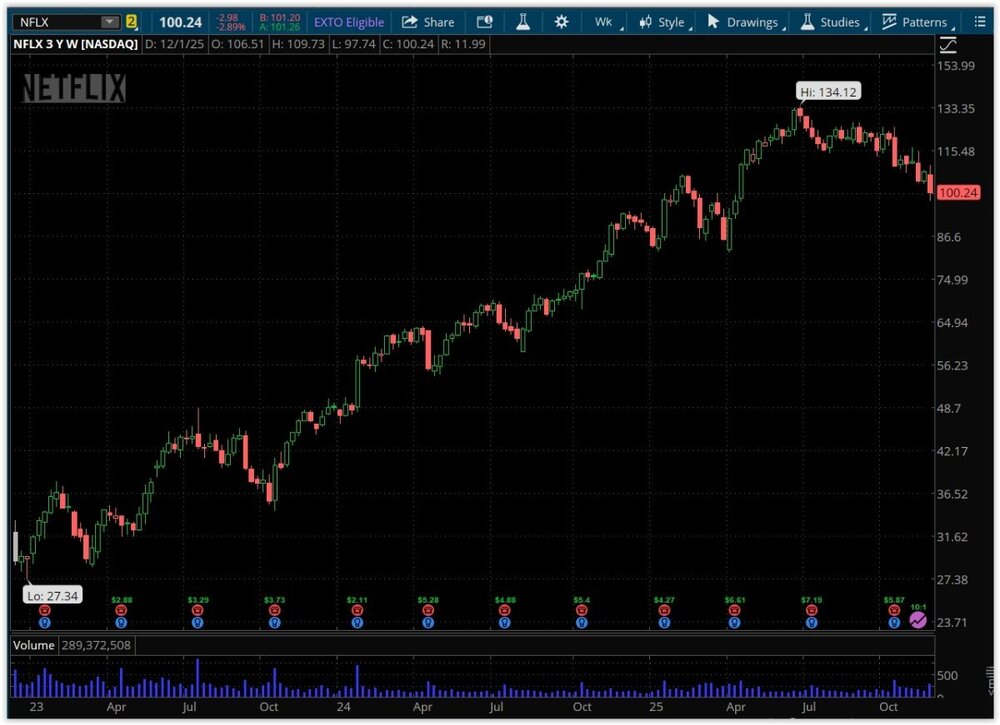Open the Studies menu
The width and height of the screenshot is (1000, 725).
(x=830, y=22)
